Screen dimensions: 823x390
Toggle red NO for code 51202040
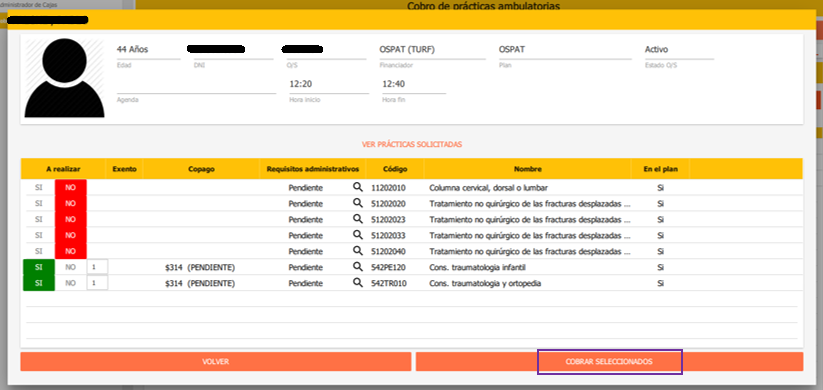click(70, 251)
